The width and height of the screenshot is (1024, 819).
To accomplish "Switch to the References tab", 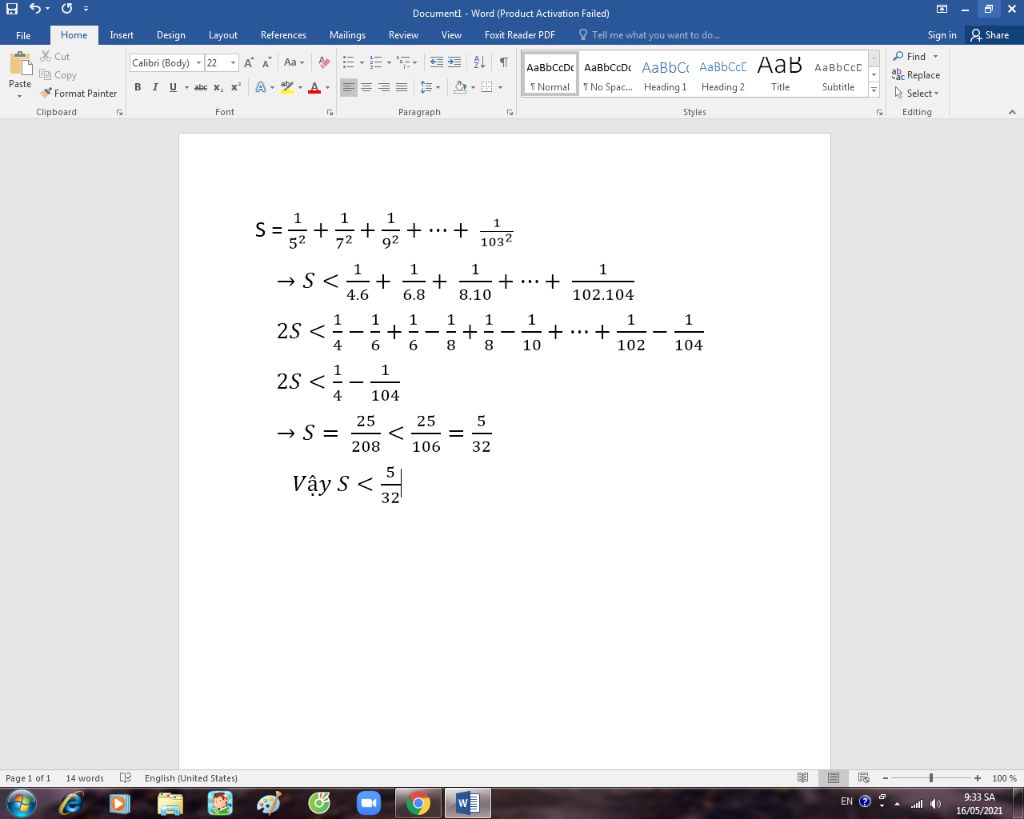I will (x=283, y=35).
